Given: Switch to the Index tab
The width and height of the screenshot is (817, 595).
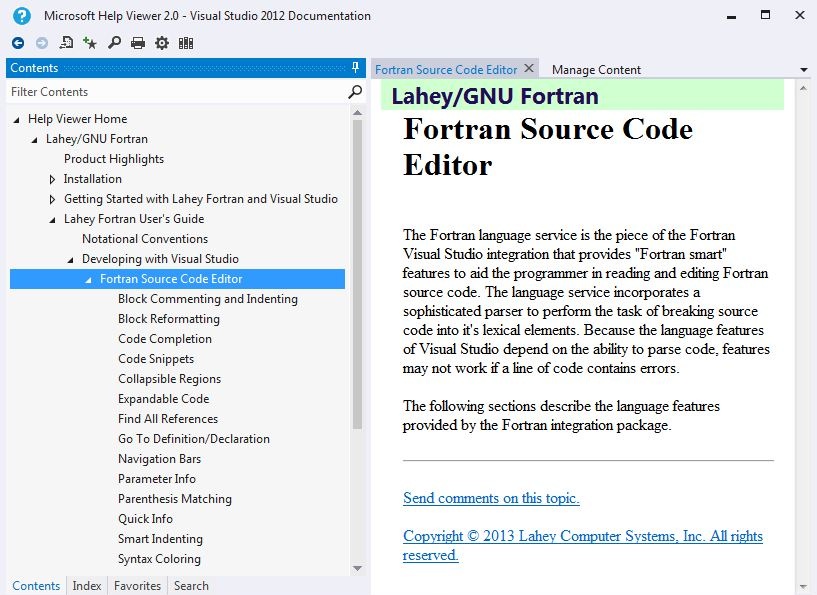Looking at the screenshot, I should (x=87, y=586).
